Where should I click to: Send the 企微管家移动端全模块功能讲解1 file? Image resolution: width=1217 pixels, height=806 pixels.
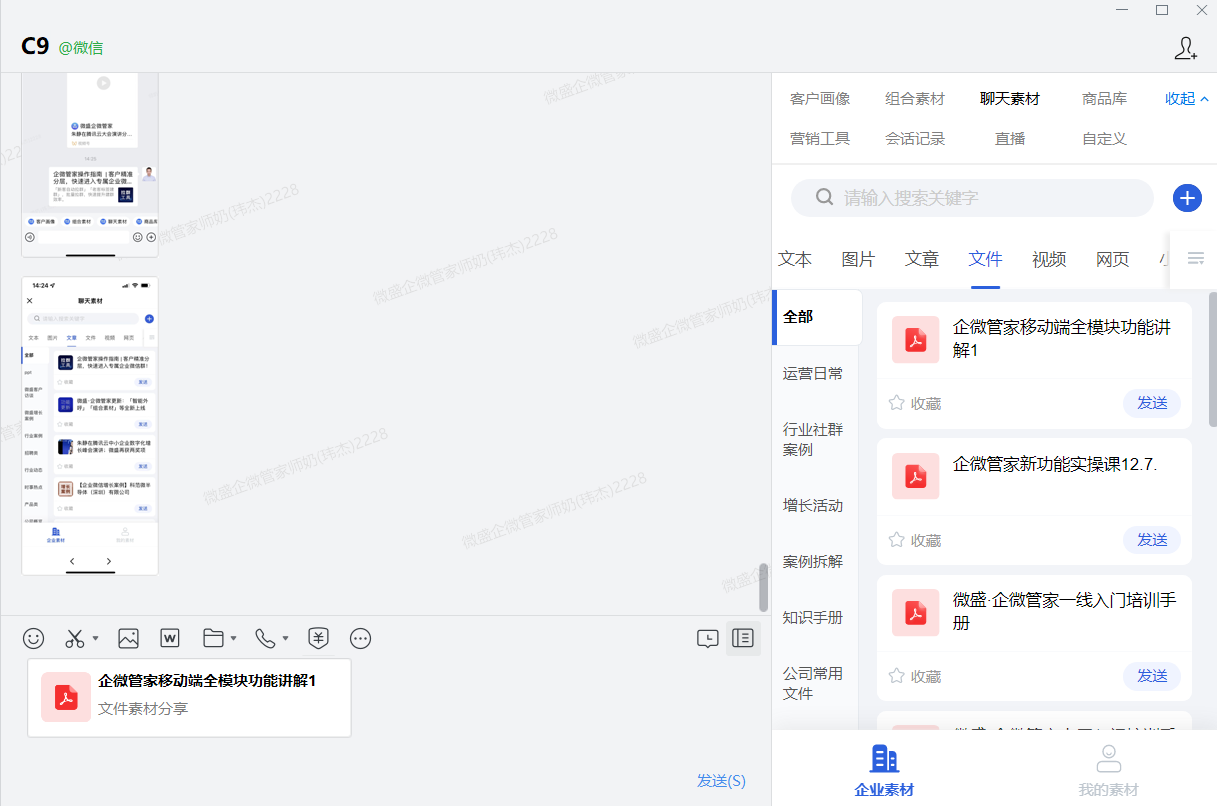(1152, 403)
